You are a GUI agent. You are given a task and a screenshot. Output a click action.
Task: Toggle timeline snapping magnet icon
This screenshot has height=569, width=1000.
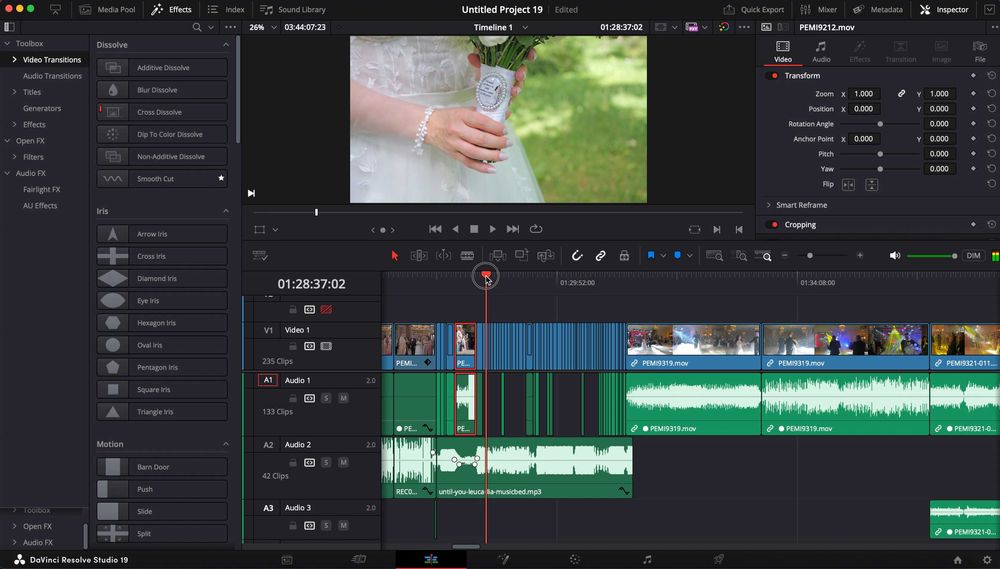[x=577, y=256]
